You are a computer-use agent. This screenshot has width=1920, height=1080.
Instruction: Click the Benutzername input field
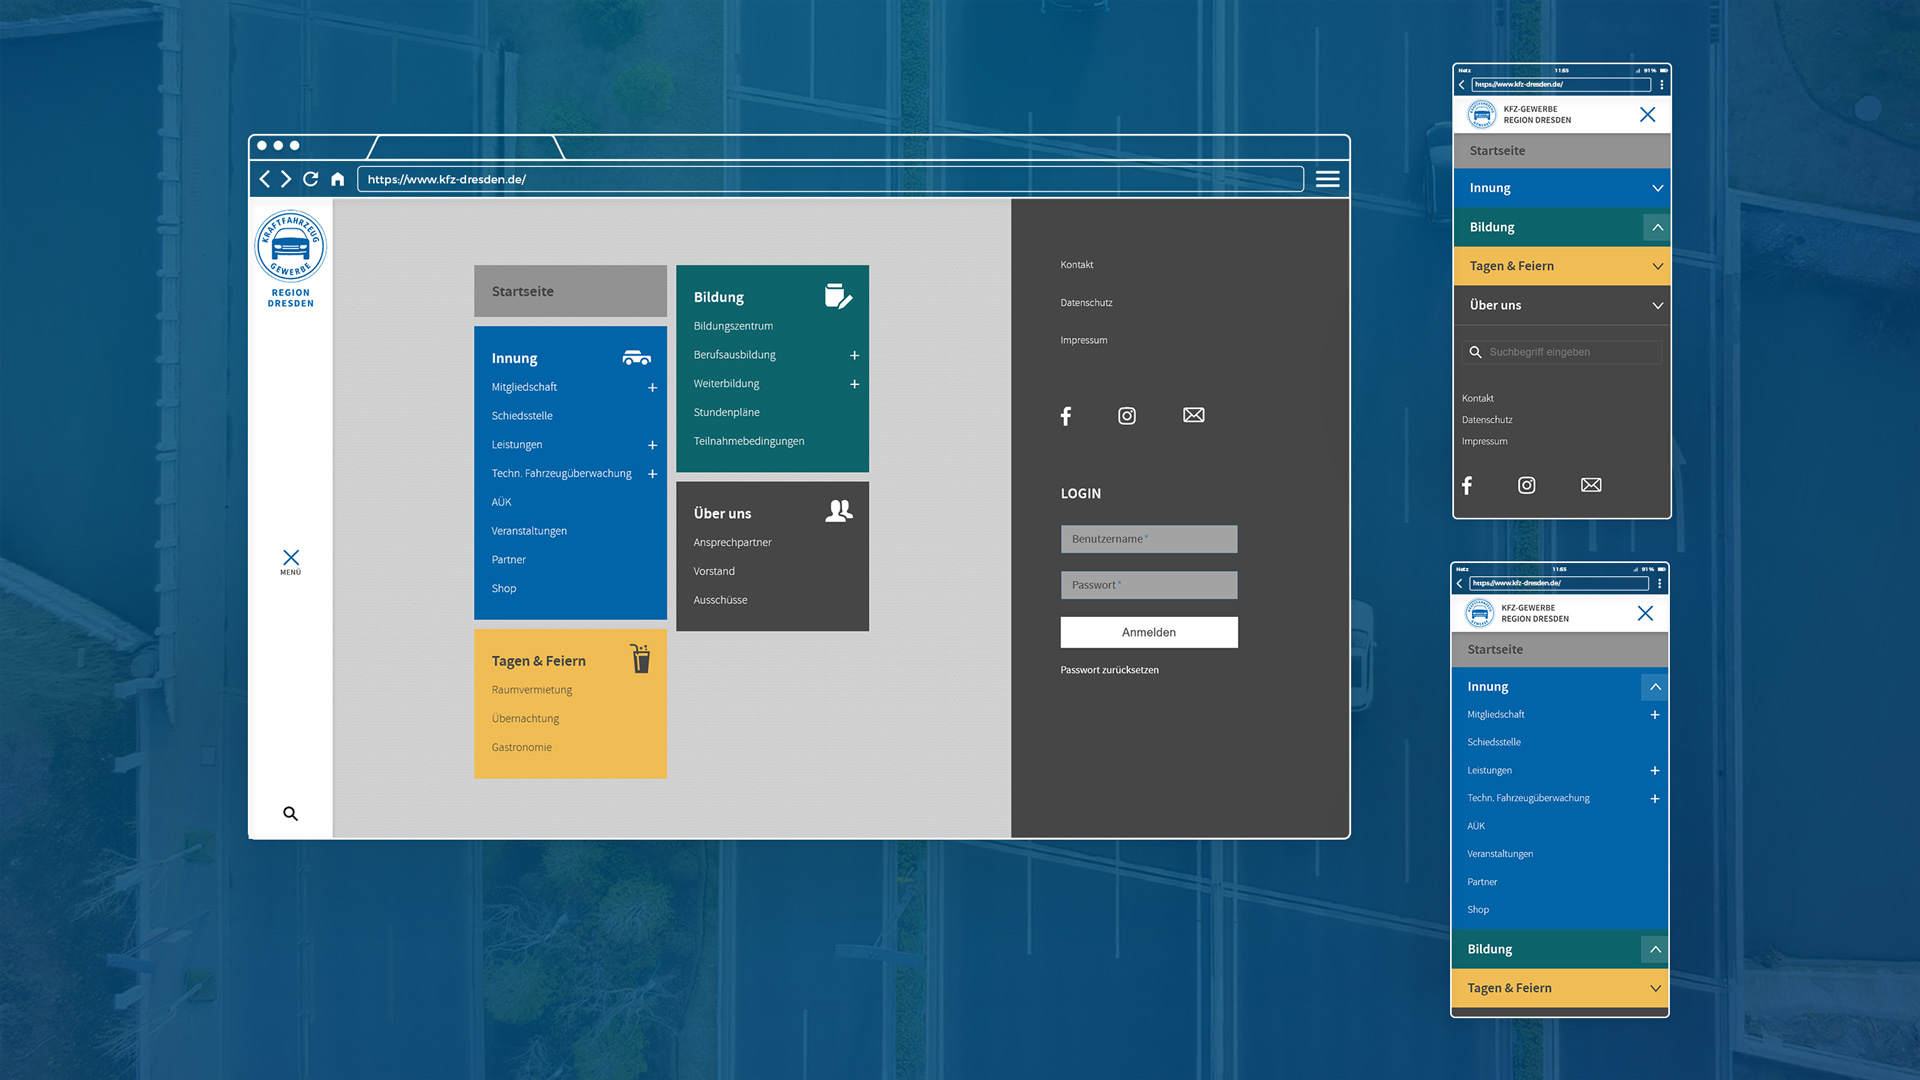(1148, 539)
